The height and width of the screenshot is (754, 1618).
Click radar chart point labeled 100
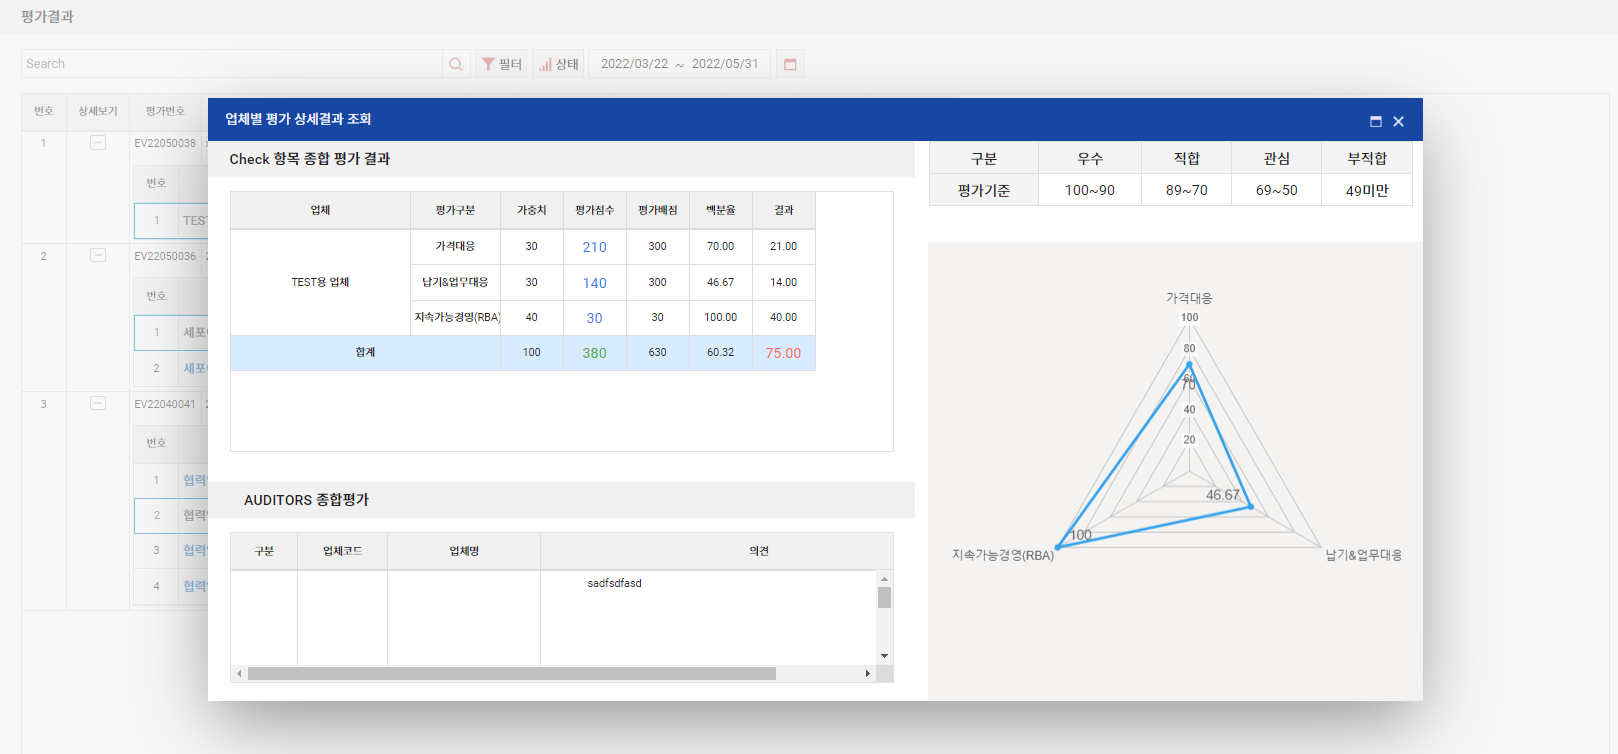1058,547
